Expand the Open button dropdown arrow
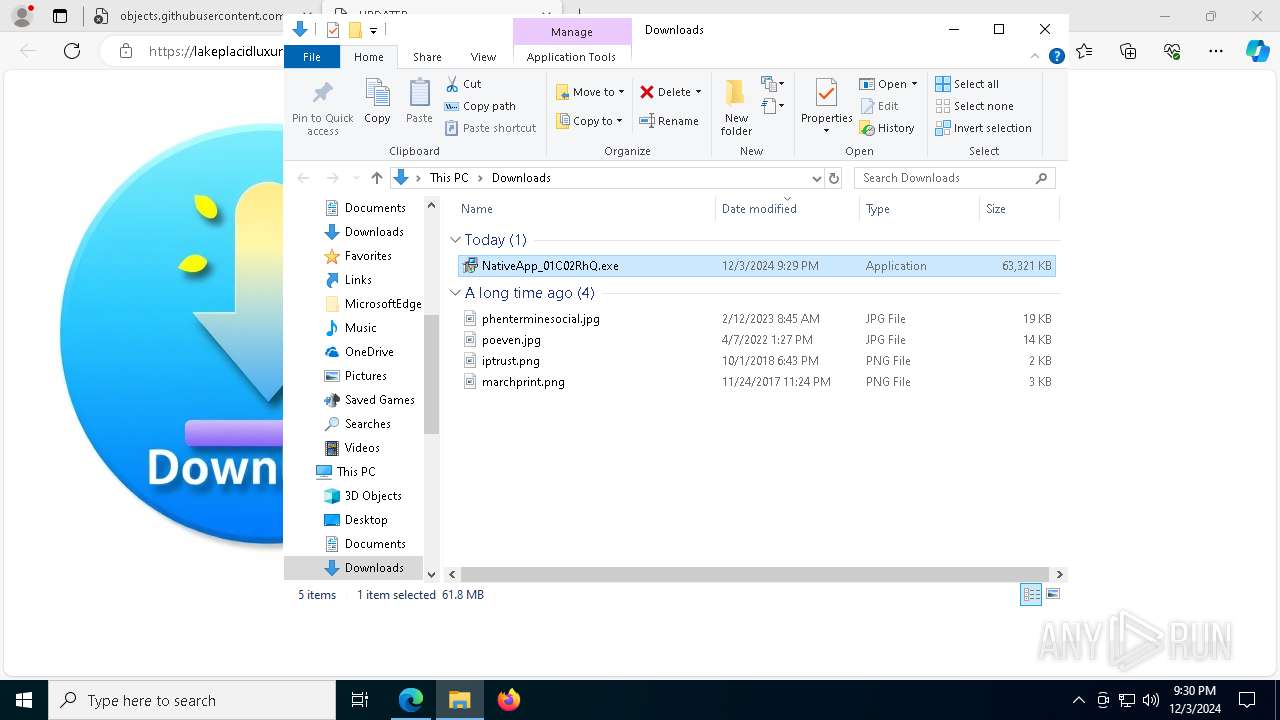The width and height of the screenshot is (1280, 720). coord(914,84)
